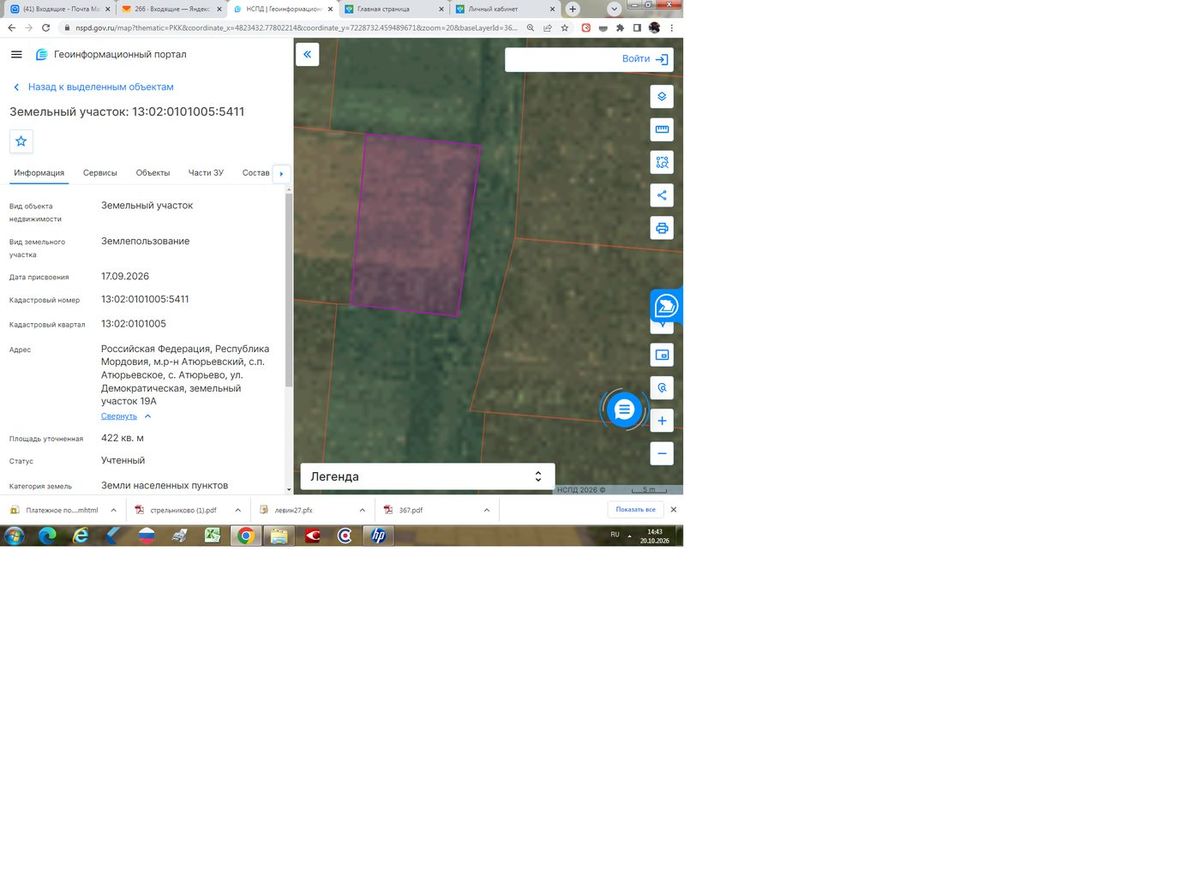Open options for стрельниково (1).pdf download

click(238, 510)
